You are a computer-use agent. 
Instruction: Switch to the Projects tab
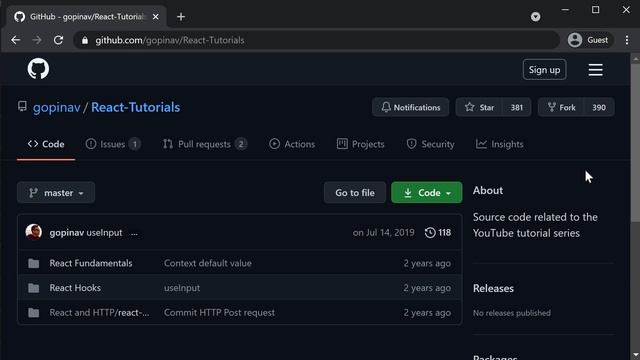pos(360,144)
